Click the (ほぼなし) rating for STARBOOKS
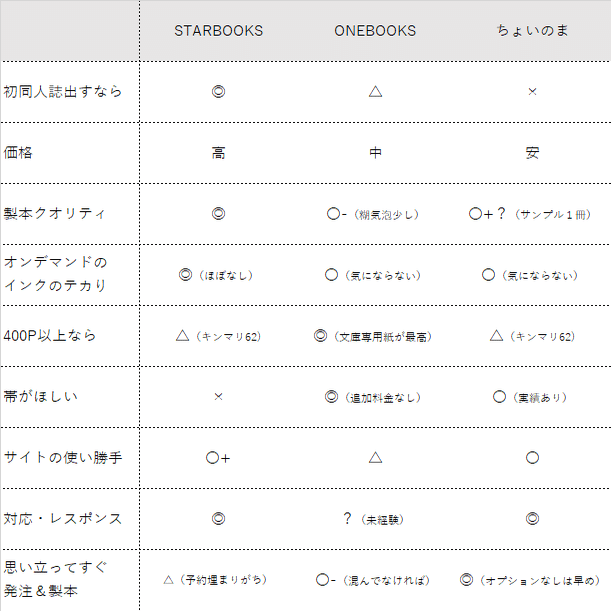Viewport: 611px width, 611px height. pyautogui.click(x=226, y=275)
